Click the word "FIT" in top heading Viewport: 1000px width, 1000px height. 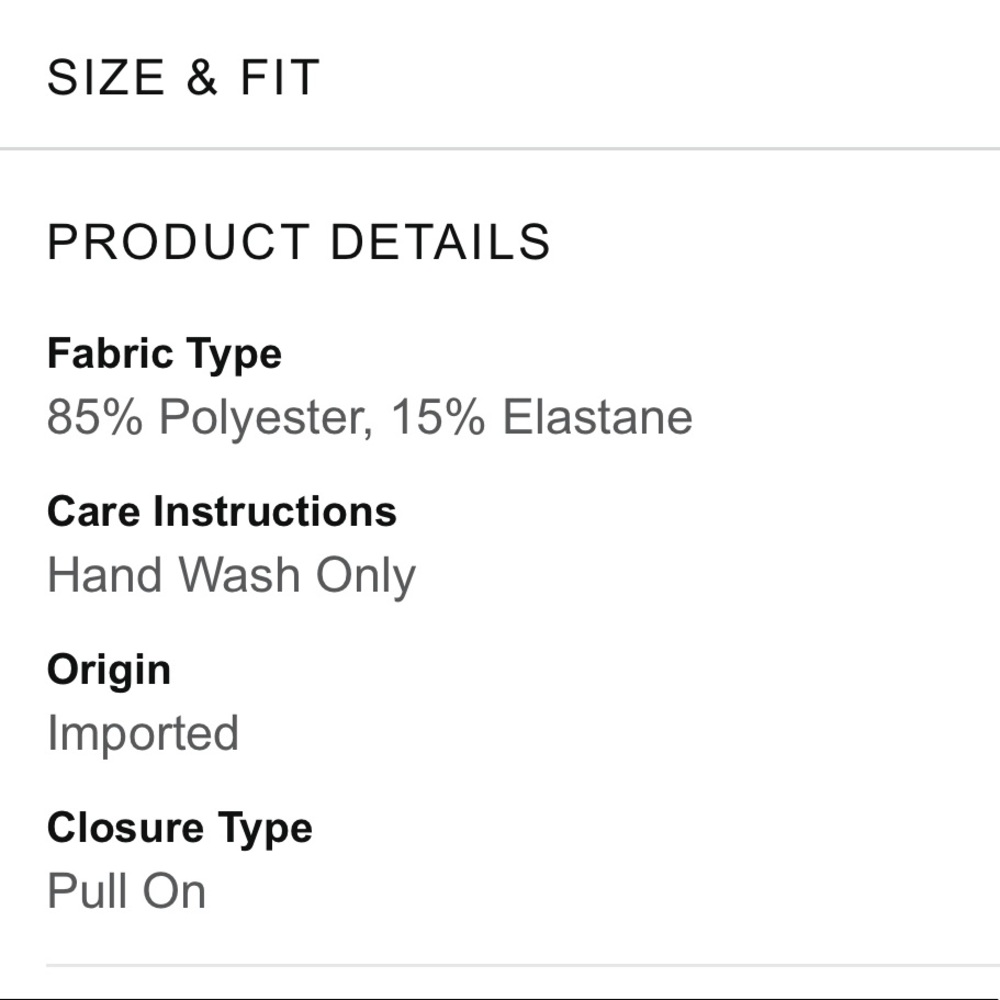[279, 78]
